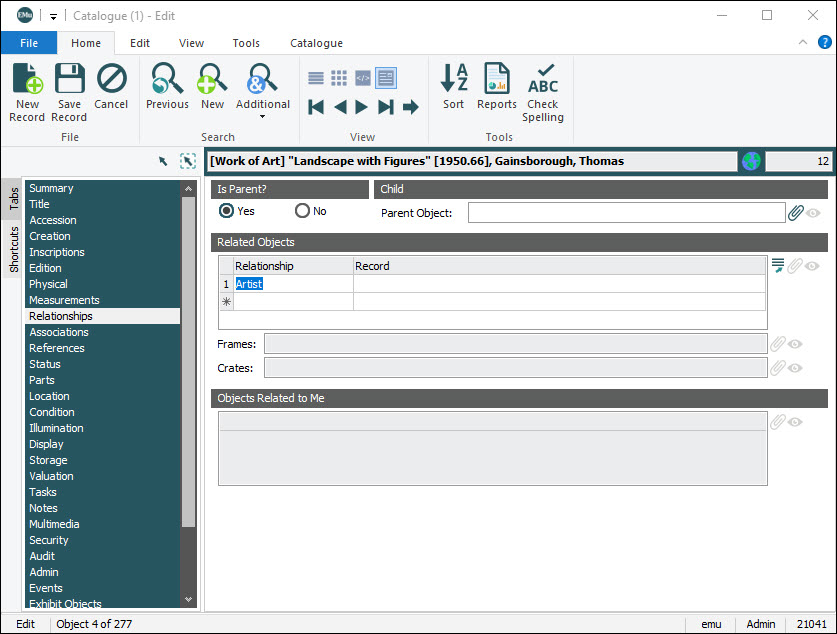Open the File menu
This screenshot has width=837, height=634.
29,43
